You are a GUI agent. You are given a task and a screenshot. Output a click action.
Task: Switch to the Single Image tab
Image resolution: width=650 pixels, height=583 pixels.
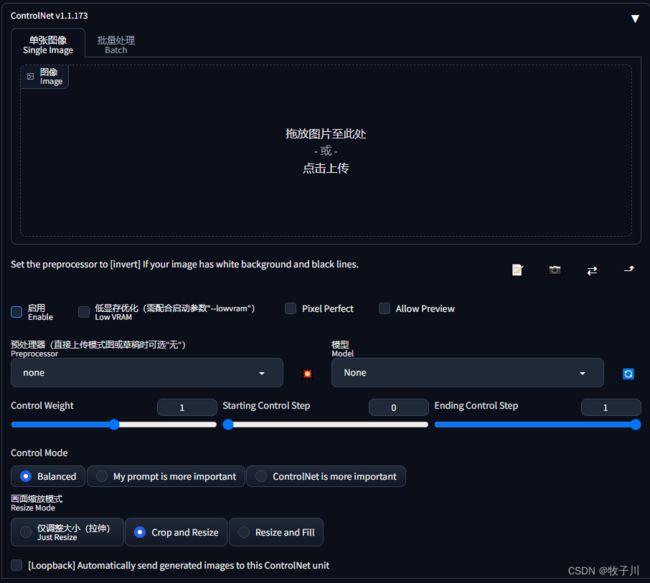48,45
